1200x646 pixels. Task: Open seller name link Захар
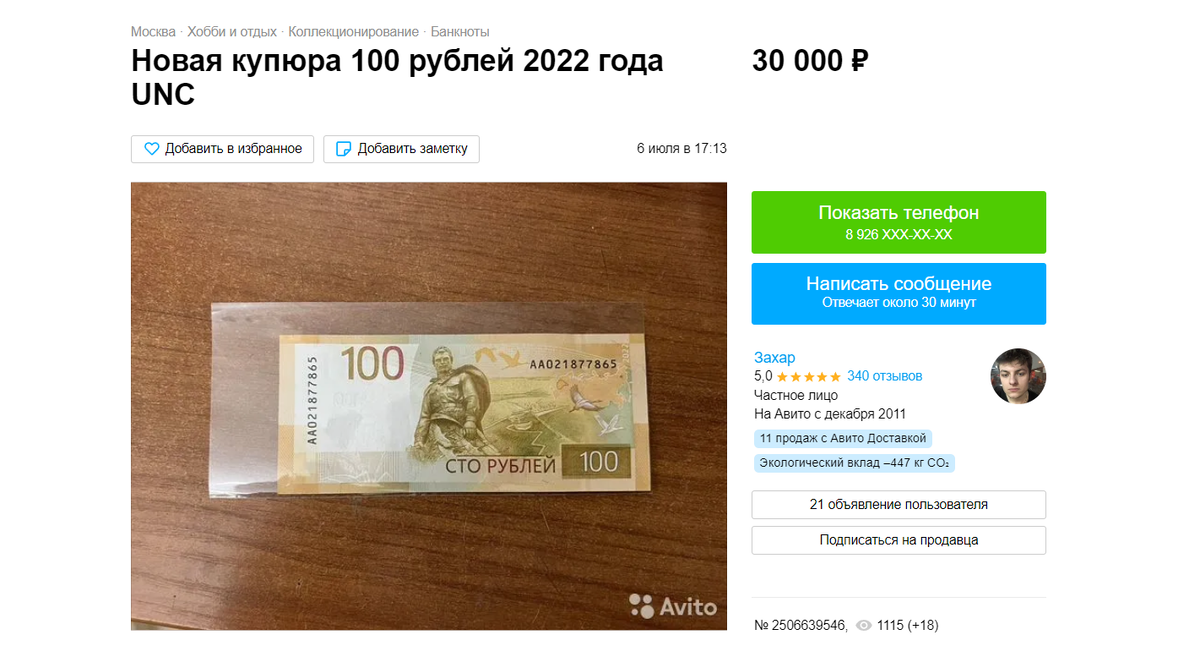tap(775, 358)
